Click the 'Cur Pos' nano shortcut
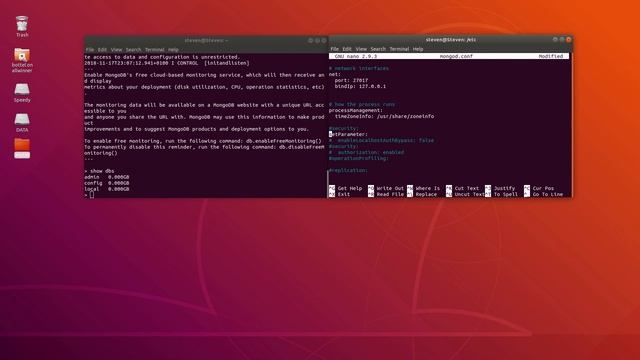This screenshot has height=360, width=640. (x=539, y=189)
